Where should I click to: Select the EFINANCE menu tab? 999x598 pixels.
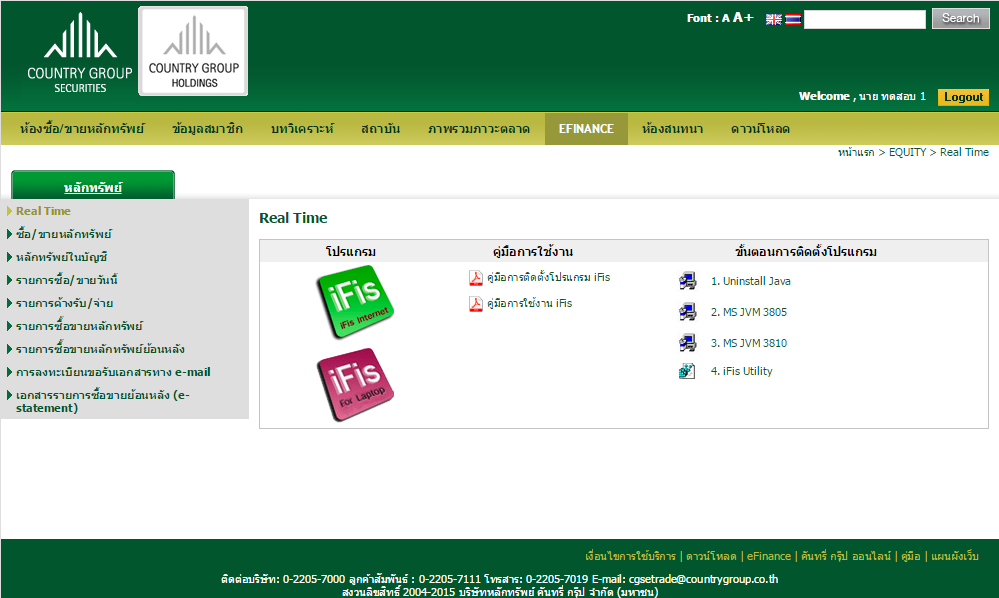pos(586,129)
